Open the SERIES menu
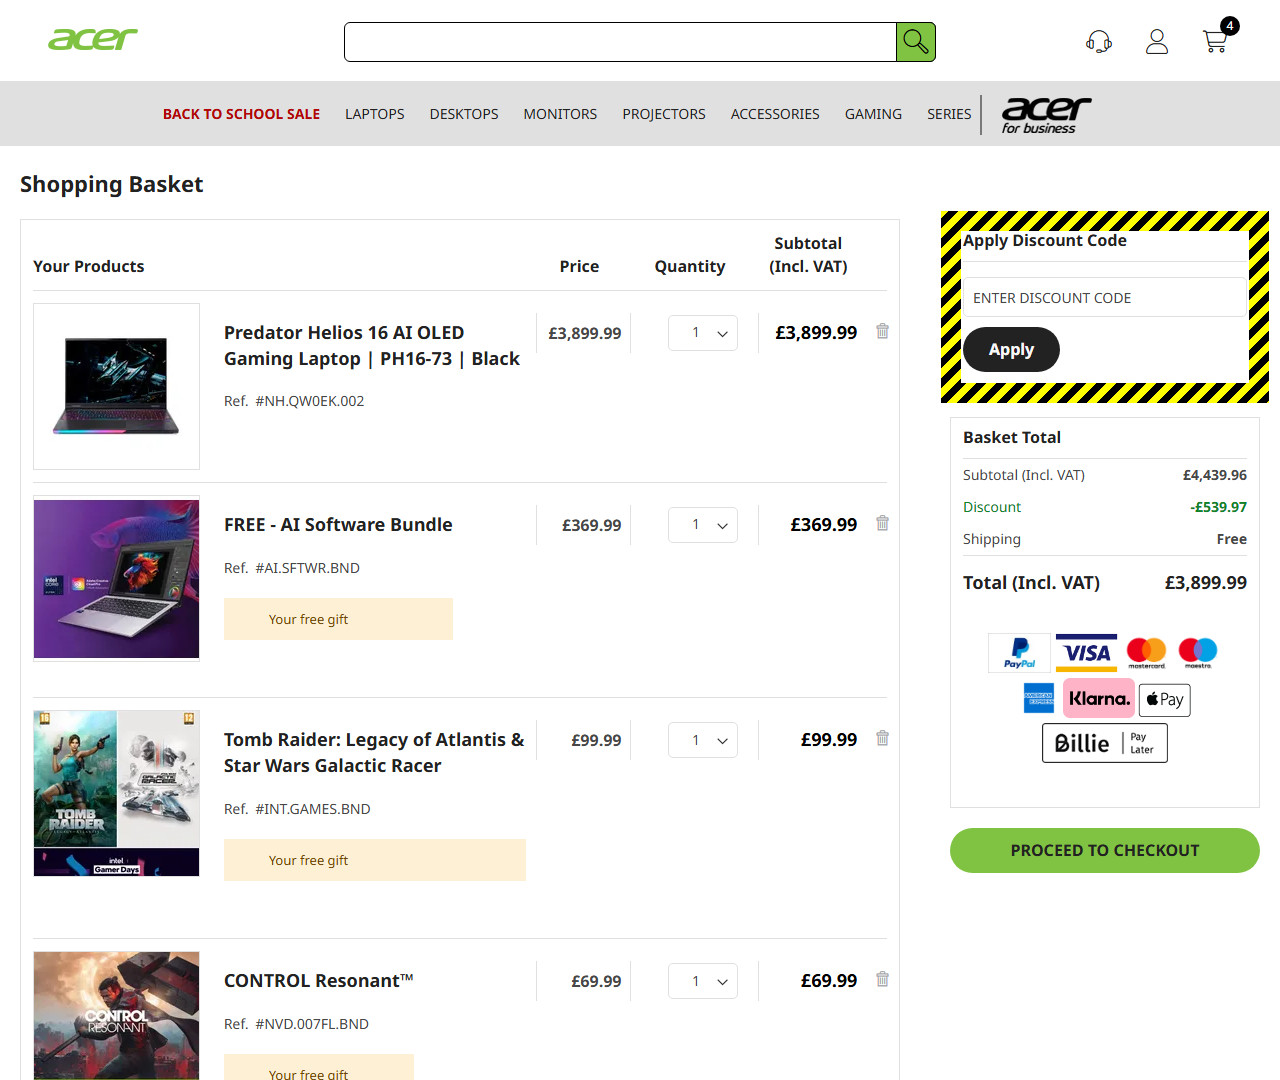 tap(949, 114)
